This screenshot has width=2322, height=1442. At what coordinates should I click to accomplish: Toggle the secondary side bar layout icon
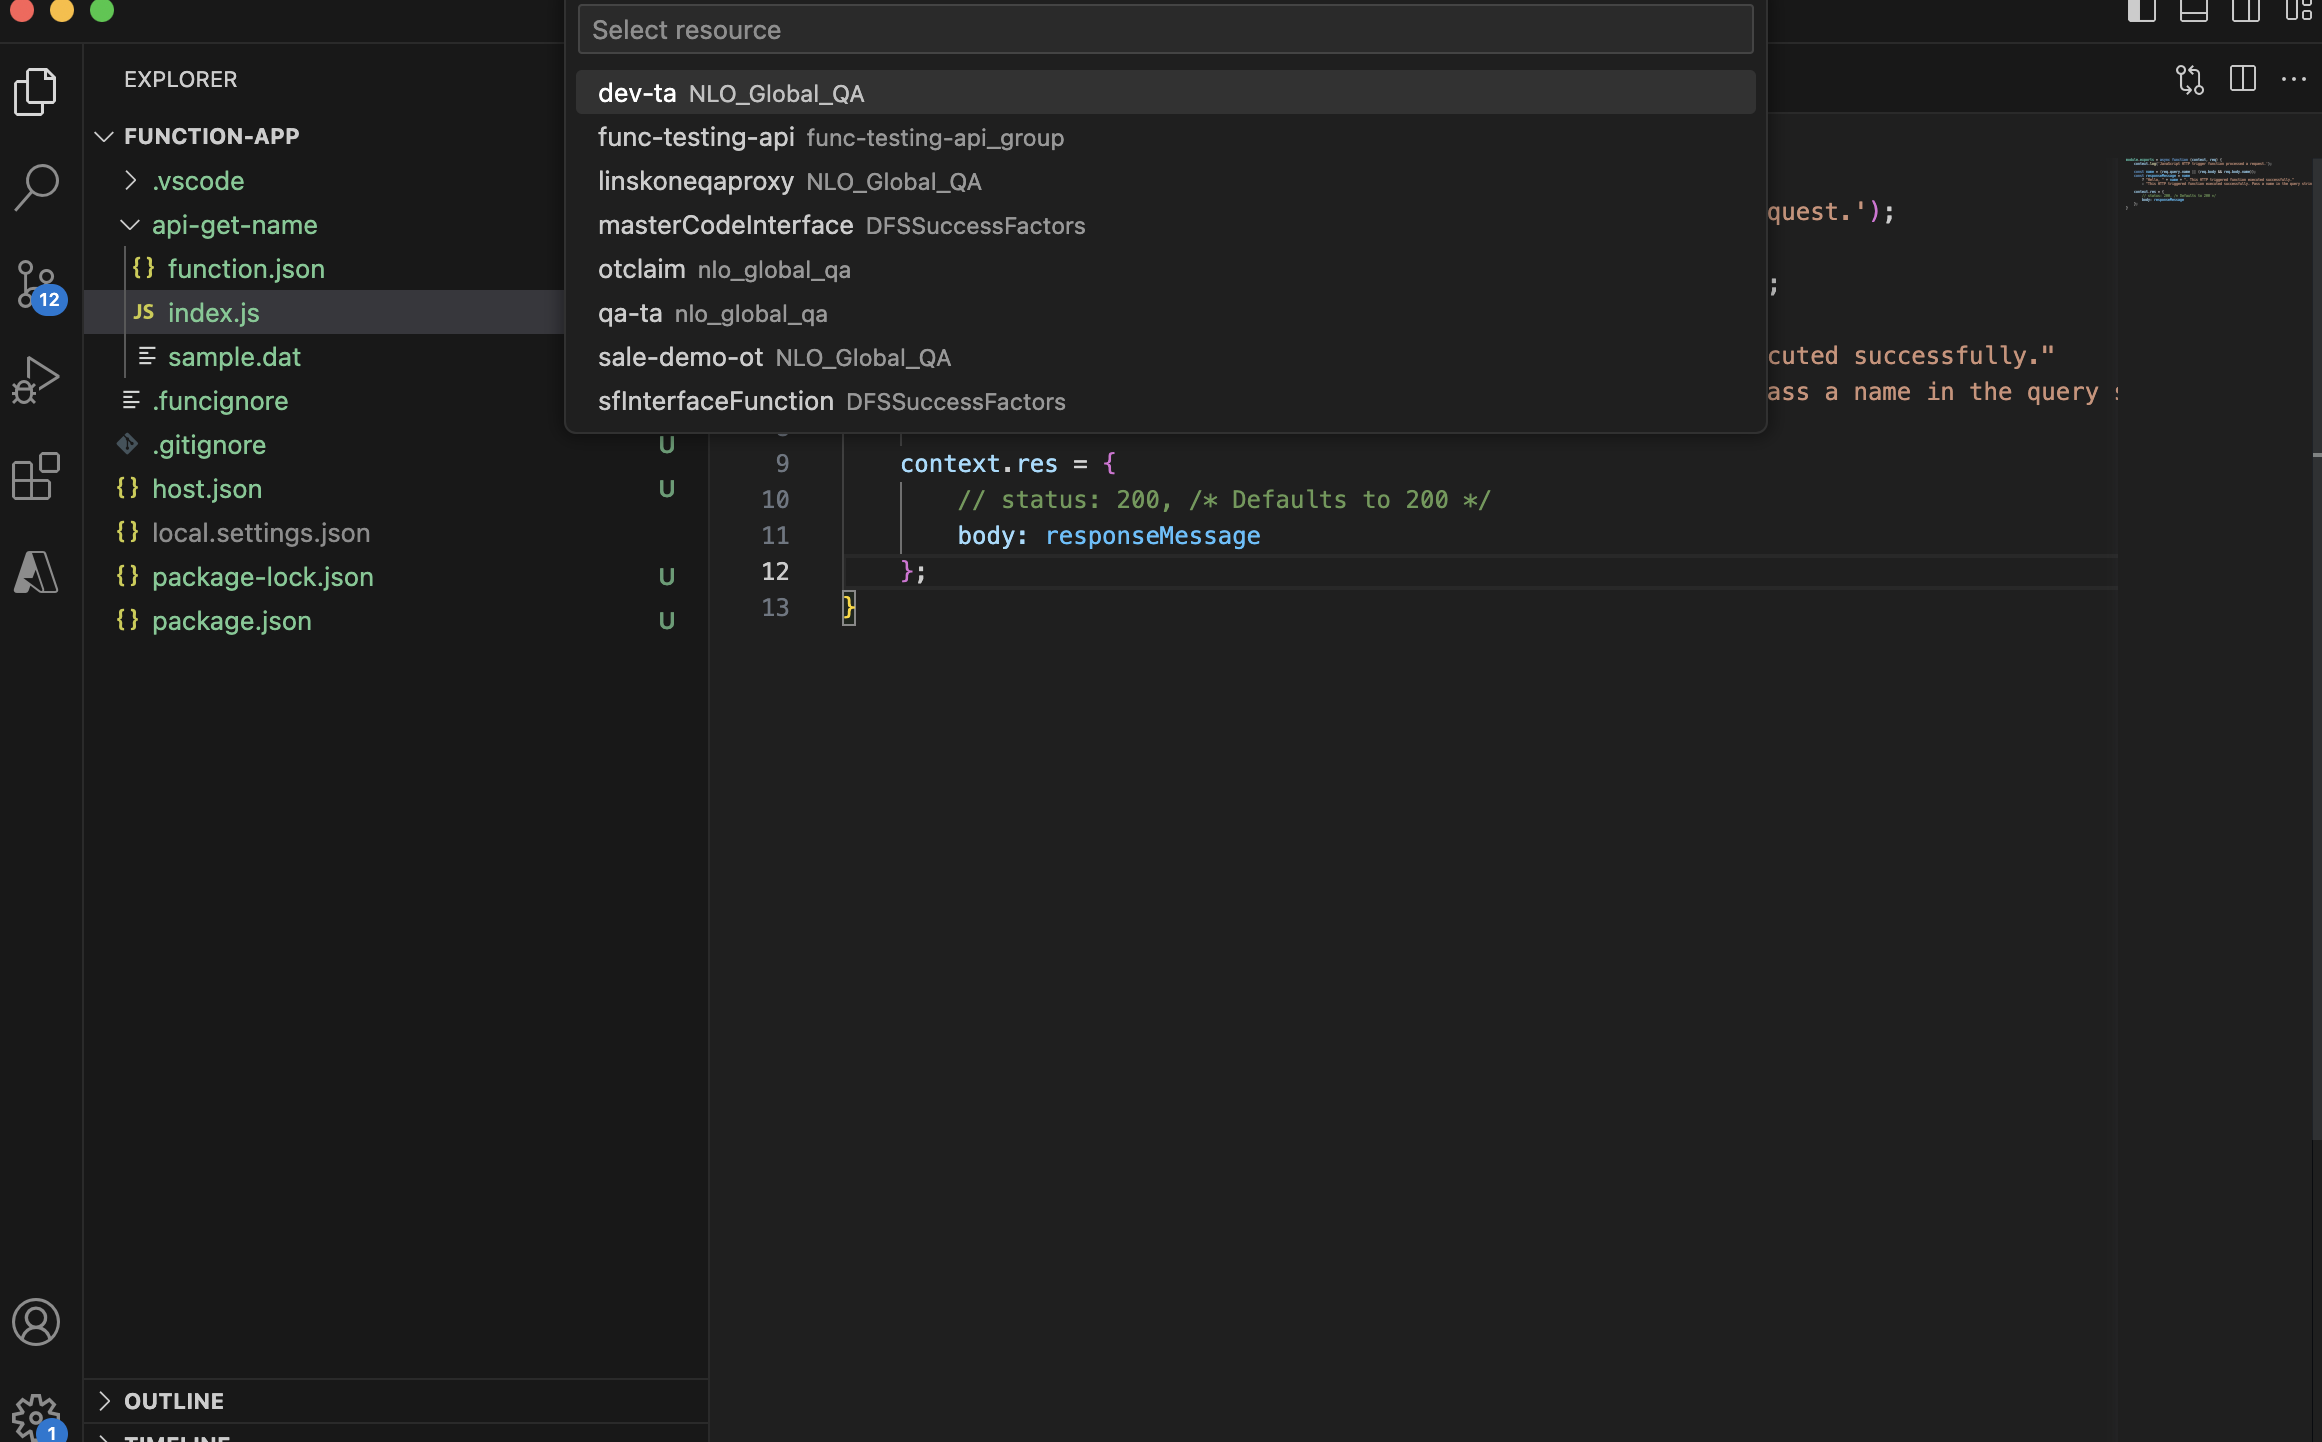pos(2246,11)
